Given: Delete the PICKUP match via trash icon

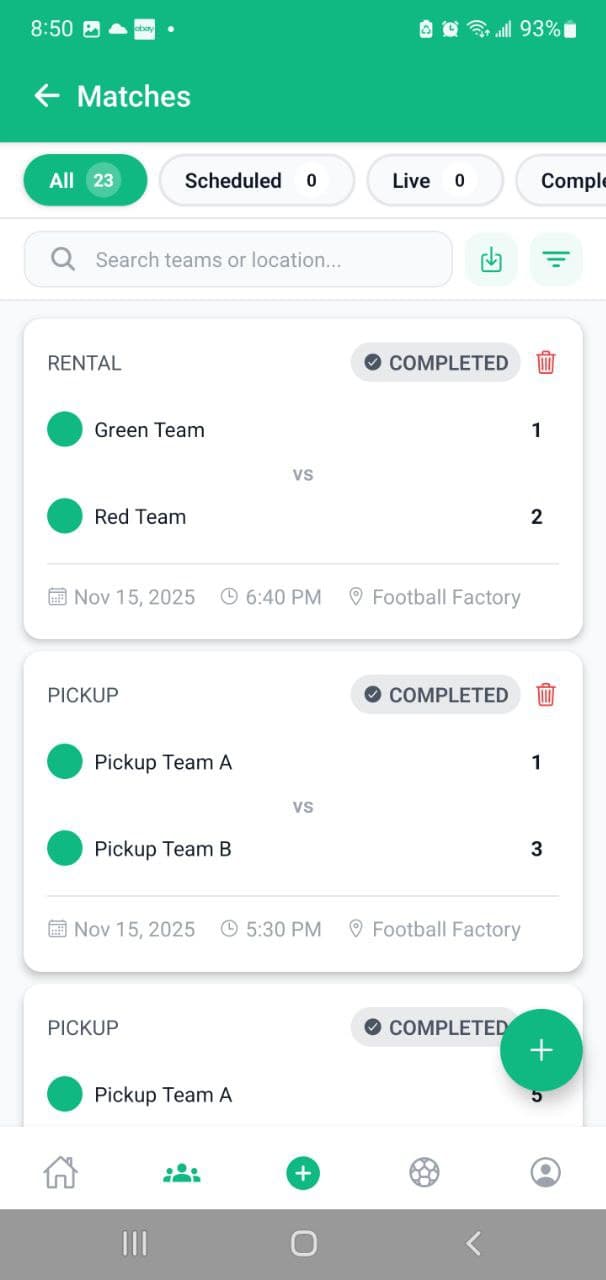Looking at the screenshot, I should (545, 694).
